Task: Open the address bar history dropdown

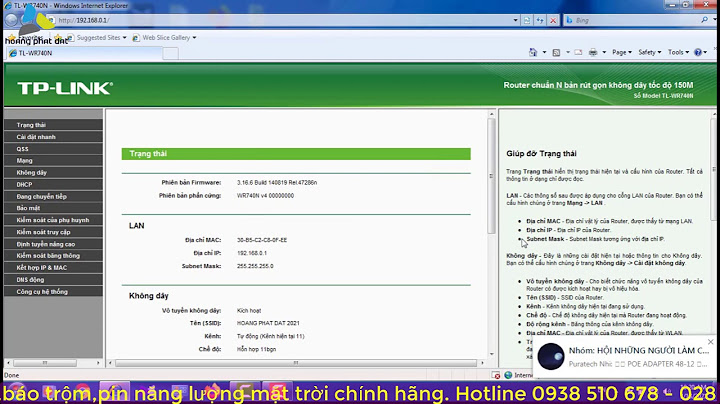Action: click(515, 20)
